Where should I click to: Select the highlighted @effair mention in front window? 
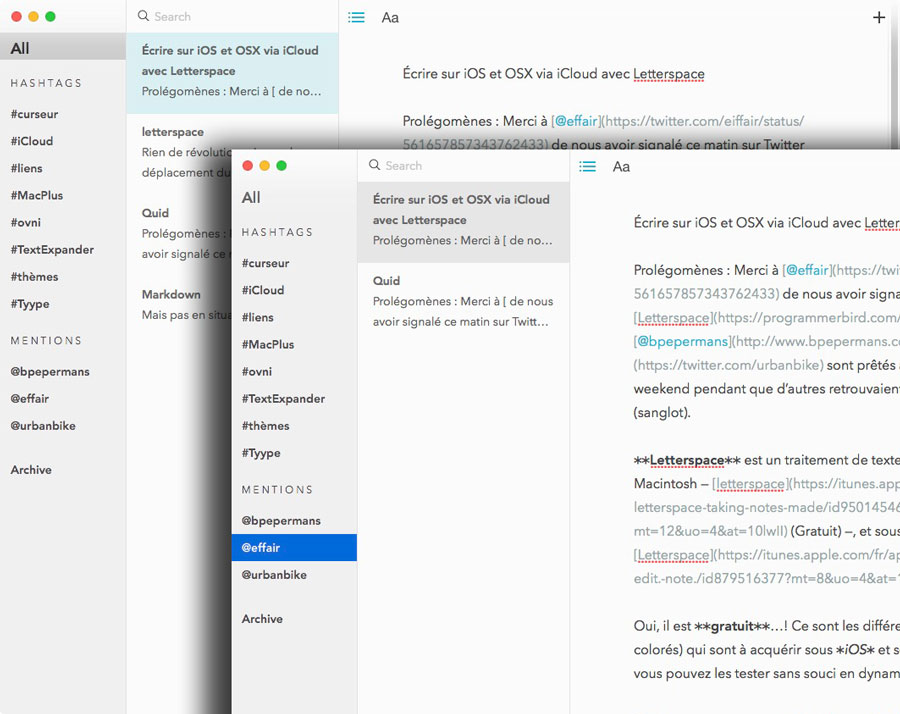[x=294, y=548]
